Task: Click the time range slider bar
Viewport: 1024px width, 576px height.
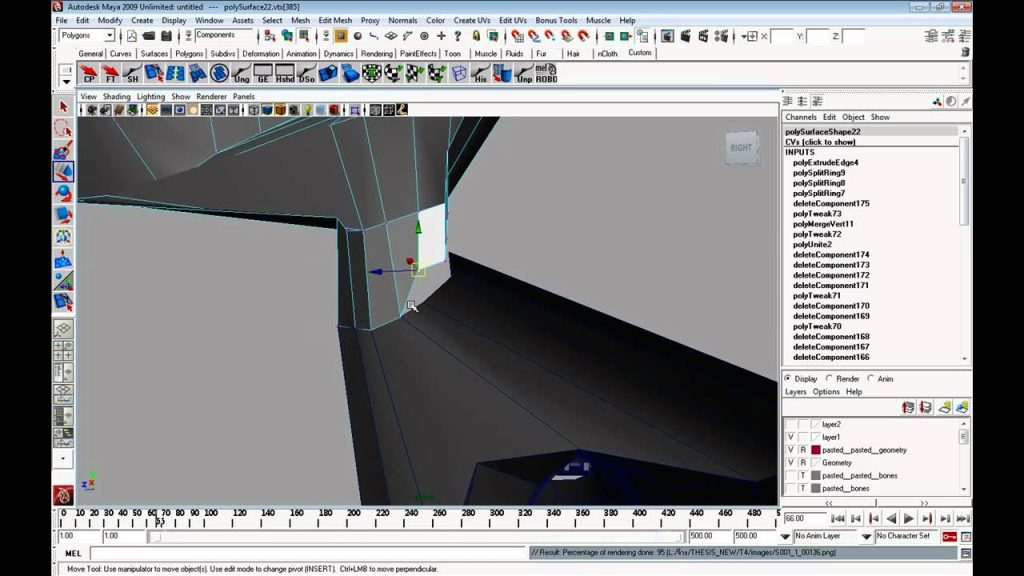Action: (415, 537)
